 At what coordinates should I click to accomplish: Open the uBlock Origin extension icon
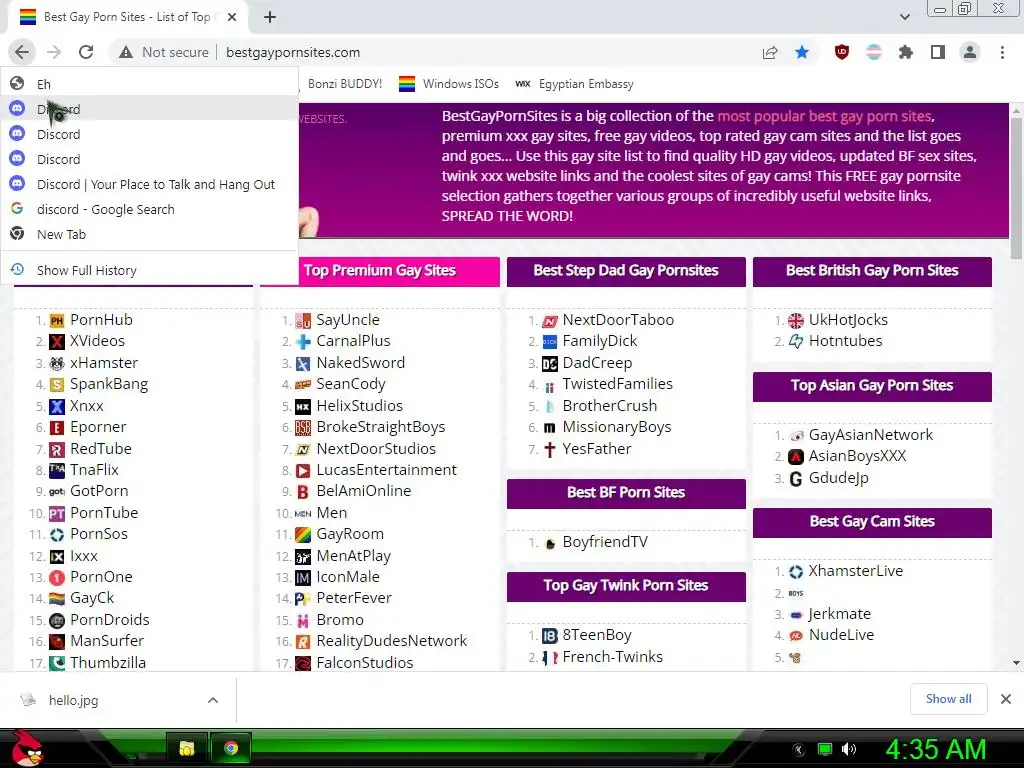(842, 52)
